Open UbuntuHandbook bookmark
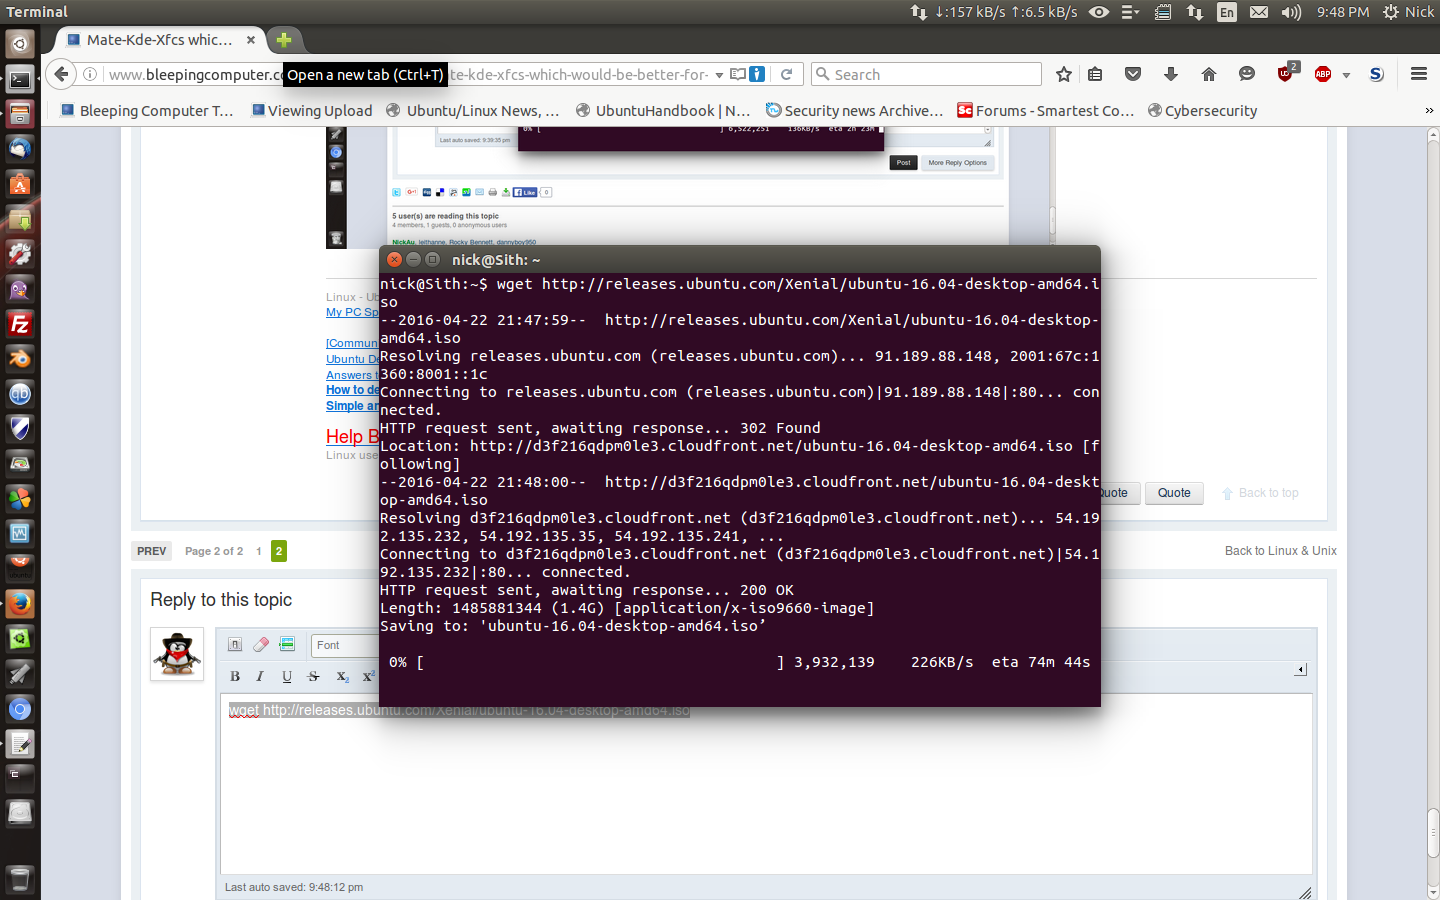Screen dimensions: 1440x900 pyautogui.click(x=663, y=110)
